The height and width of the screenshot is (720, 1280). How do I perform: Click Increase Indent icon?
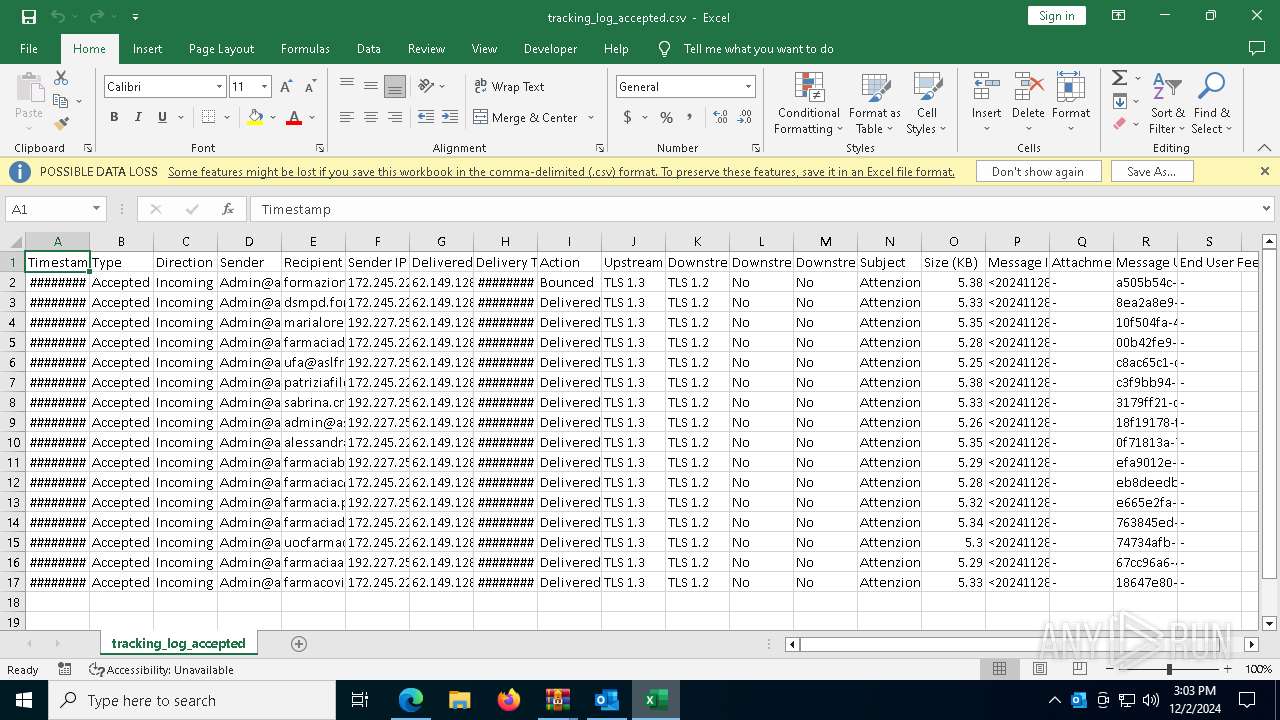[x=450, y=117]
